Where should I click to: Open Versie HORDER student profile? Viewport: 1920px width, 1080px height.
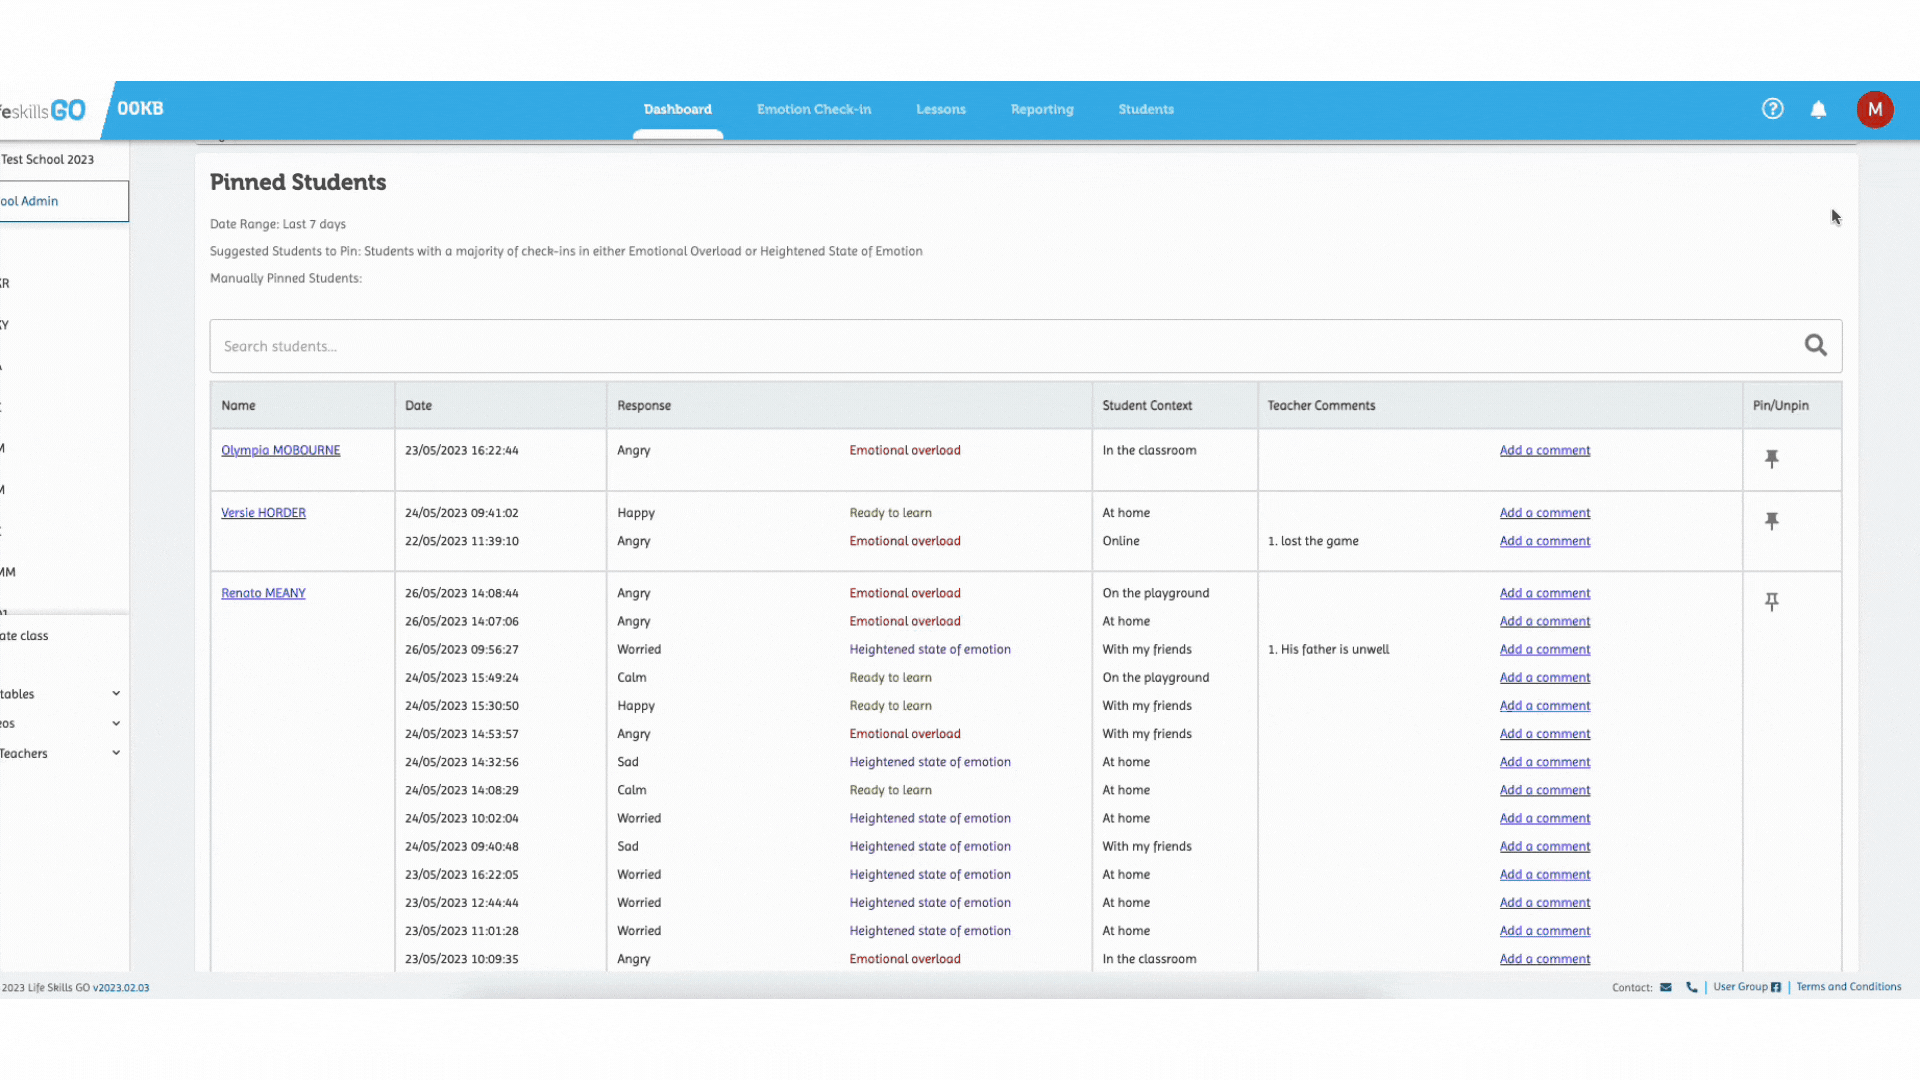263,513
